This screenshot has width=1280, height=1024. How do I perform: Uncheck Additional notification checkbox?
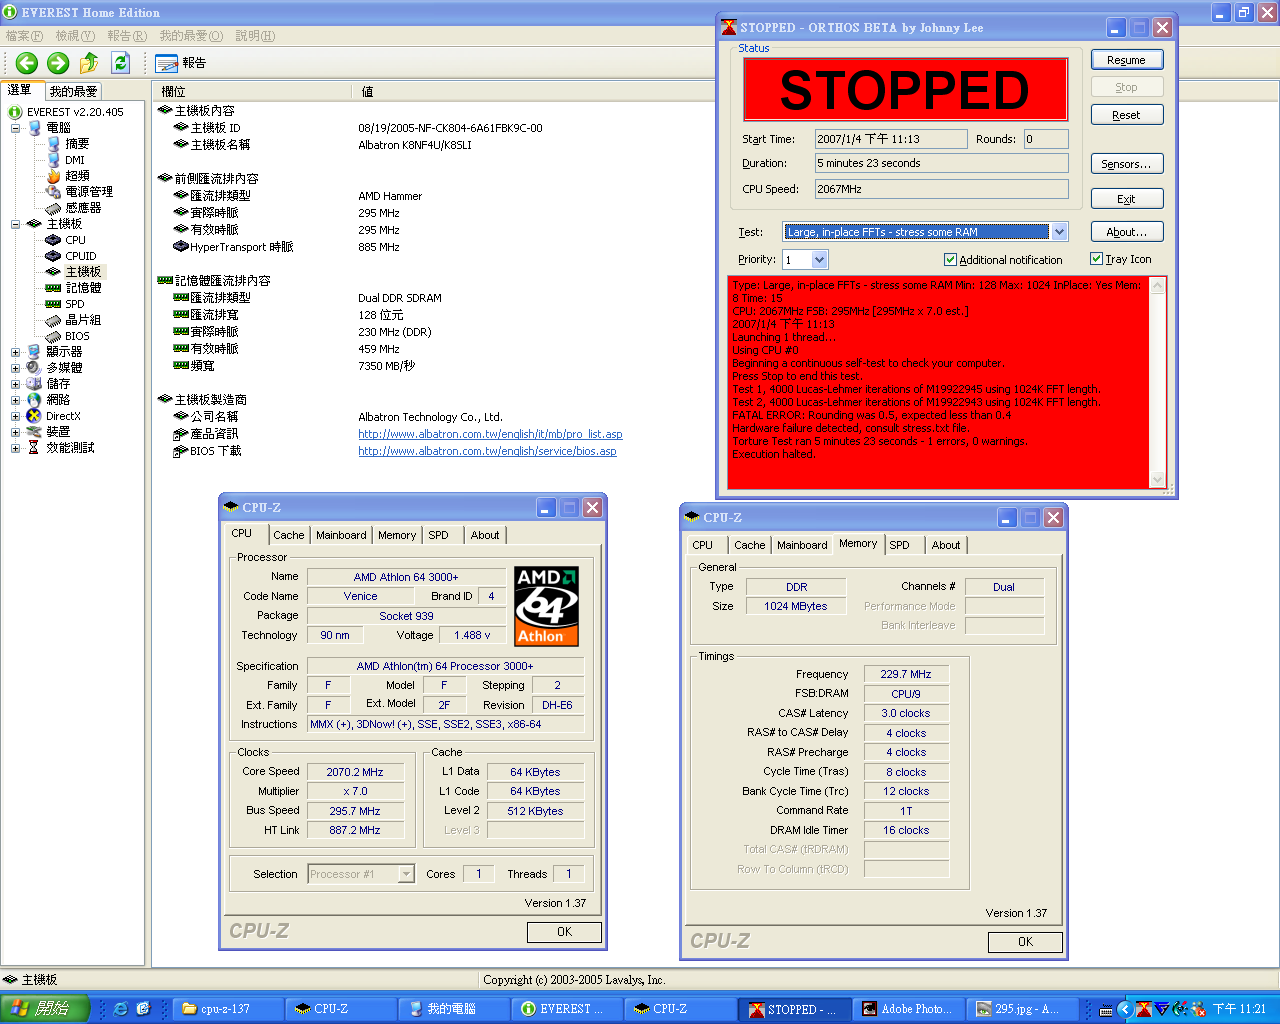pyautogui.click(x=950, y=260)
